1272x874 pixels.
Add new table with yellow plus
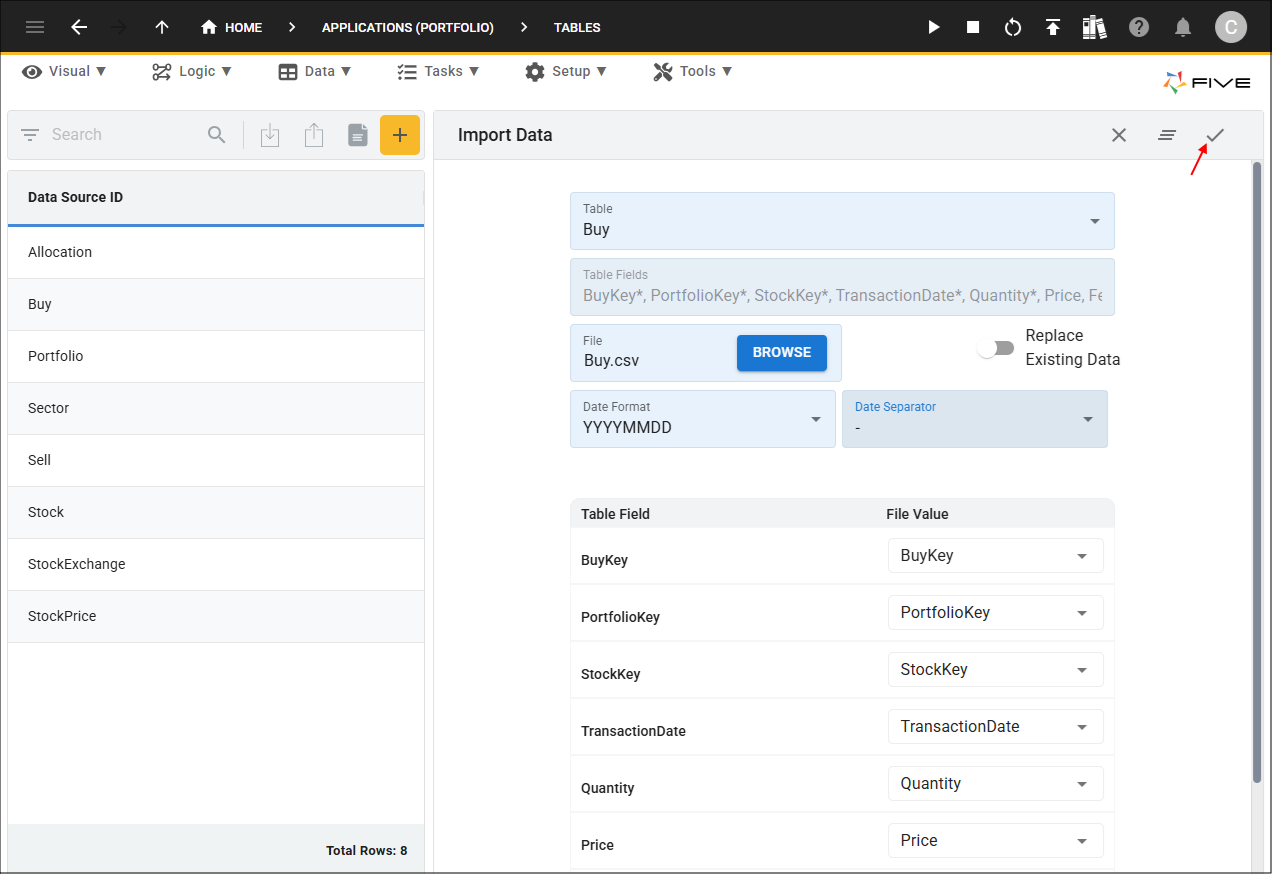400,135
